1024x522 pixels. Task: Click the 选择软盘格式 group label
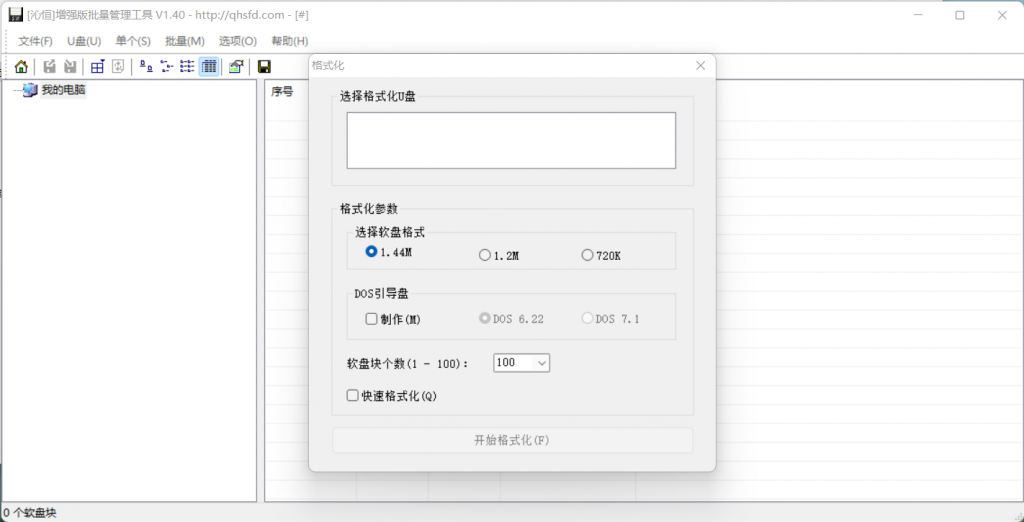(390, 232)
